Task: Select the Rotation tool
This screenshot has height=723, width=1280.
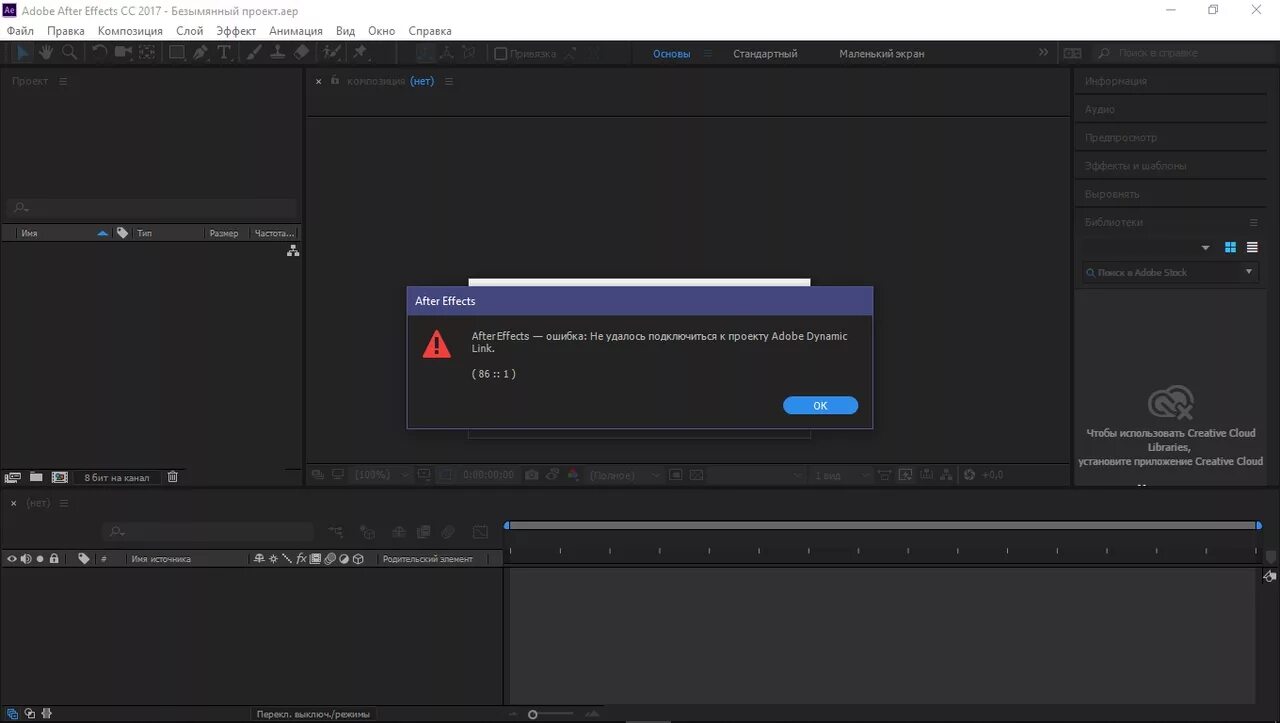Action: coord(100,53)
